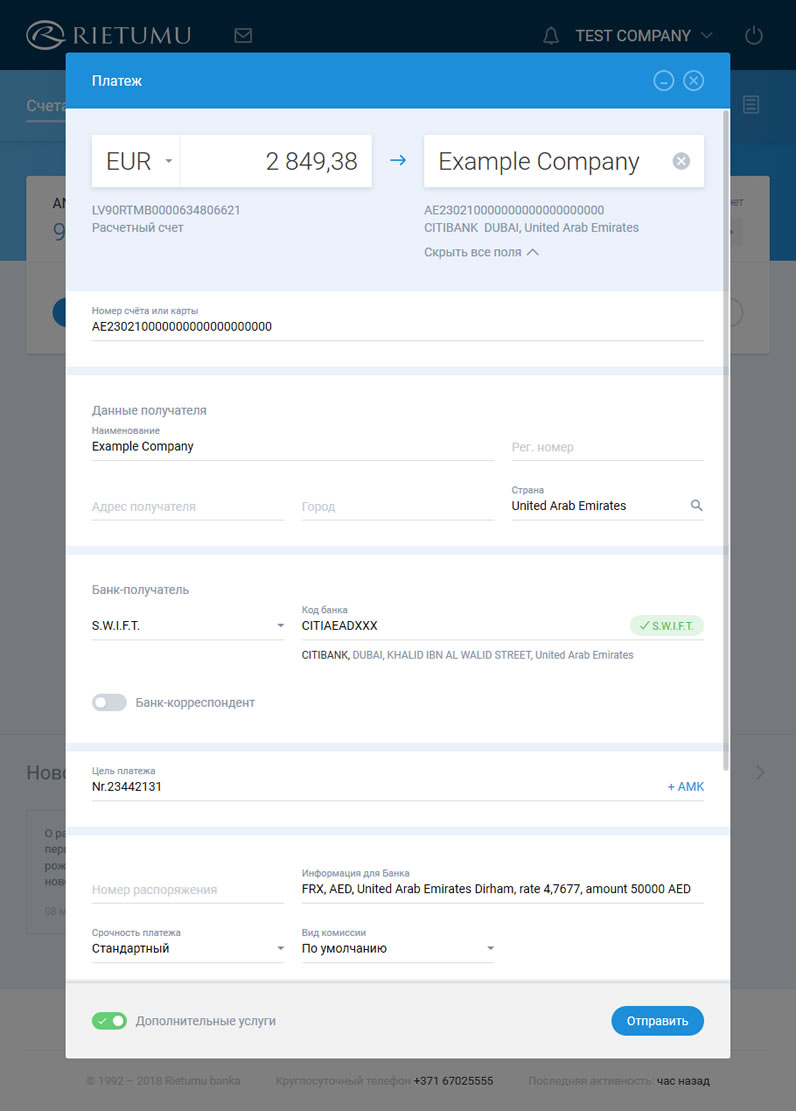Open the Вид комиссии dropdown

(x=398, y=948)
